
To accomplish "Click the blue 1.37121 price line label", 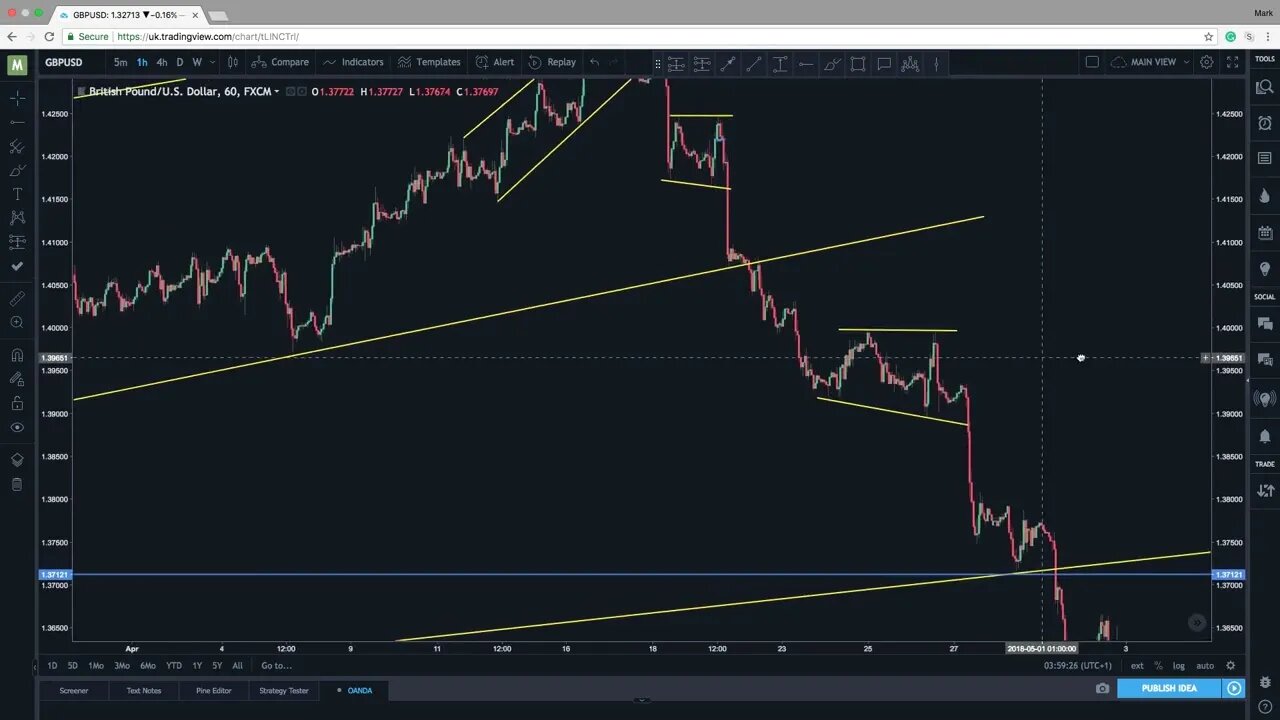I will (x=1228, y=575).
